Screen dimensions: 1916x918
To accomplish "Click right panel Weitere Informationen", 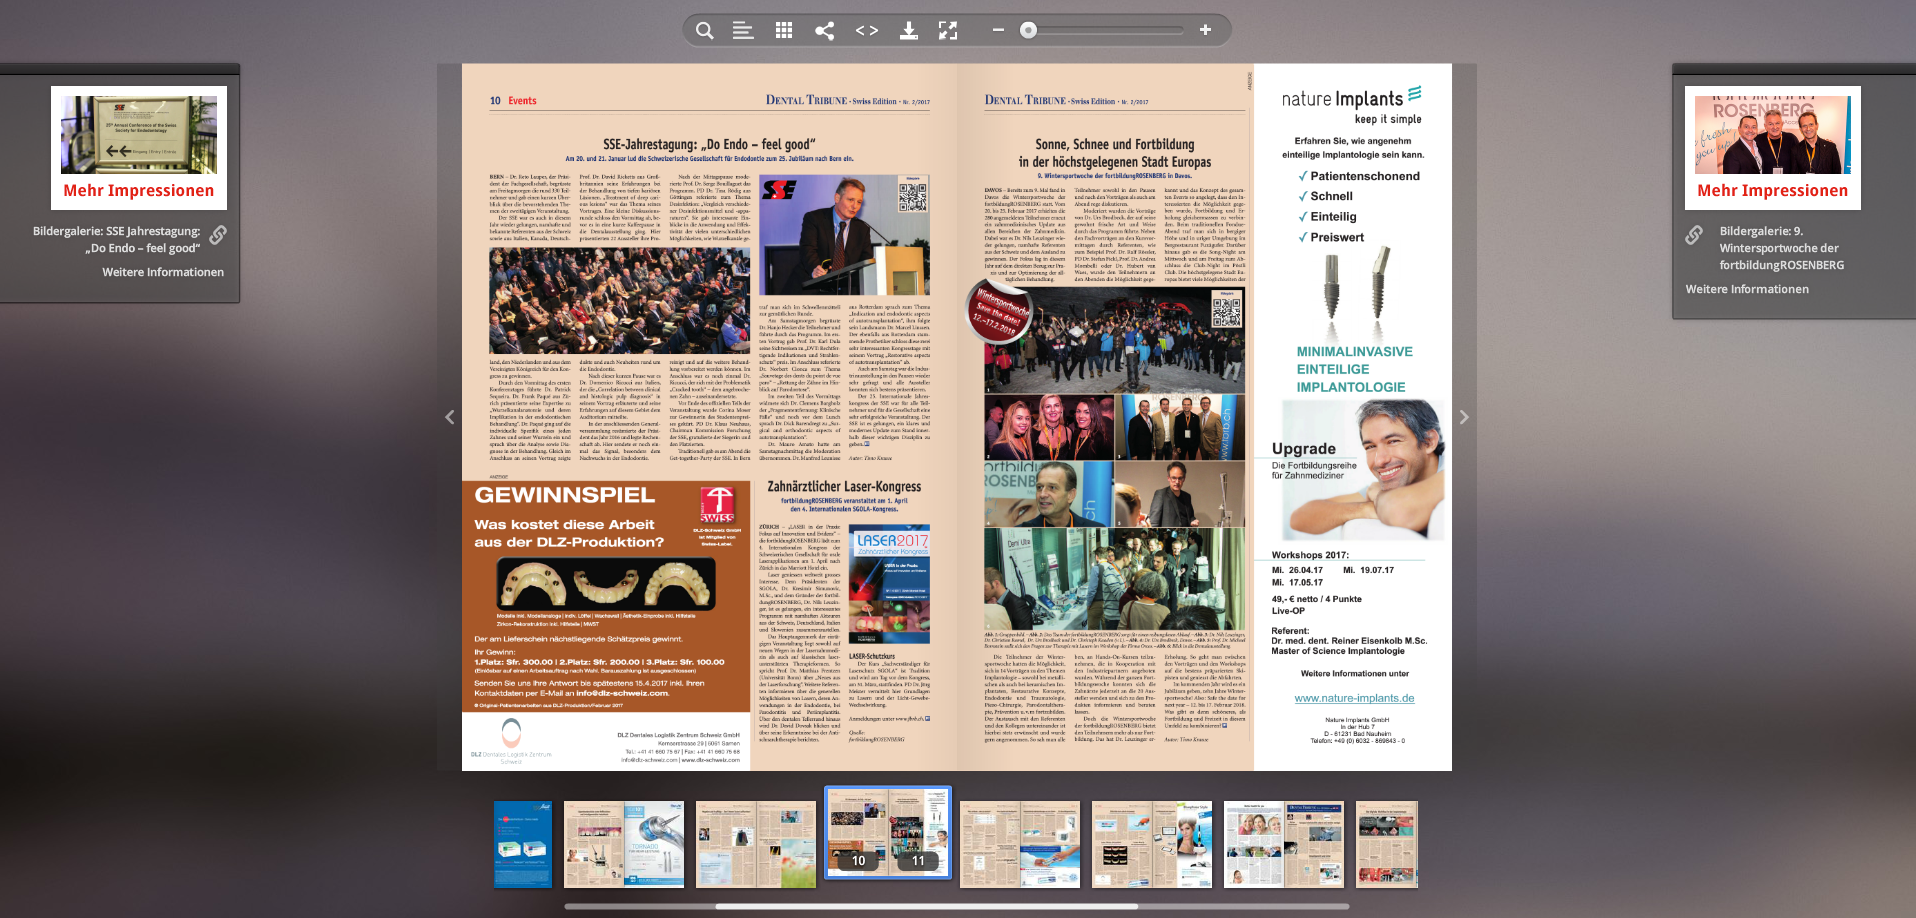I will (x=1747, y=289).
